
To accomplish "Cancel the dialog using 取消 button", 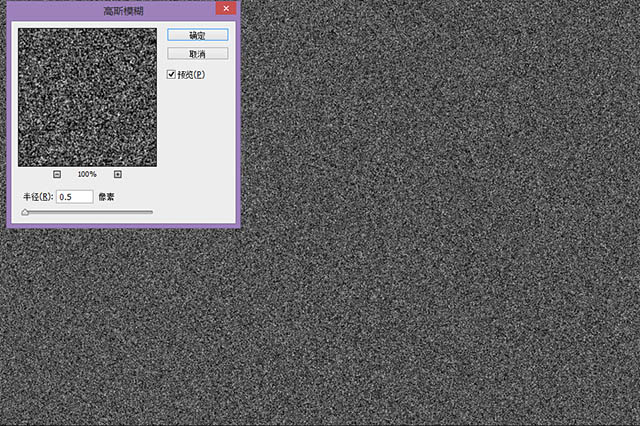I will 197,53.
